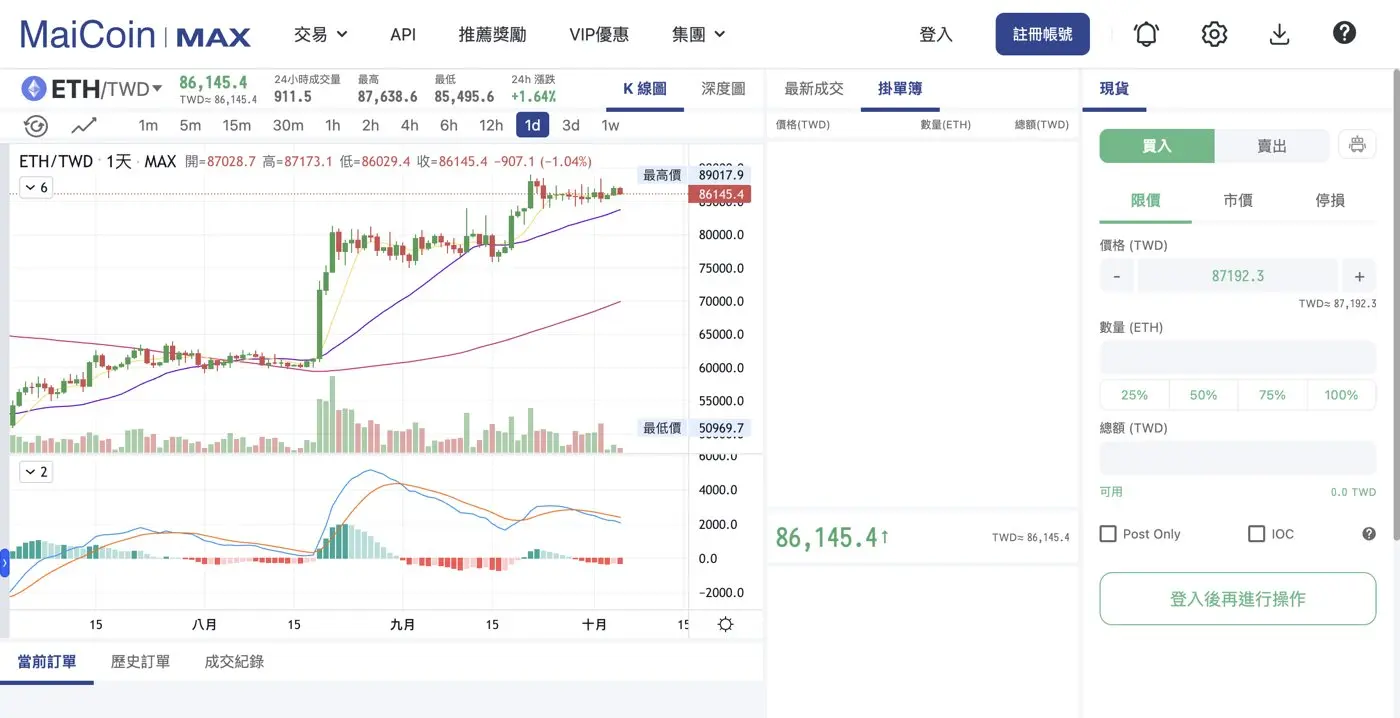Switch to 深度圖 tab
Viewport: 1400px width, 718px height.
coord(723,89)
